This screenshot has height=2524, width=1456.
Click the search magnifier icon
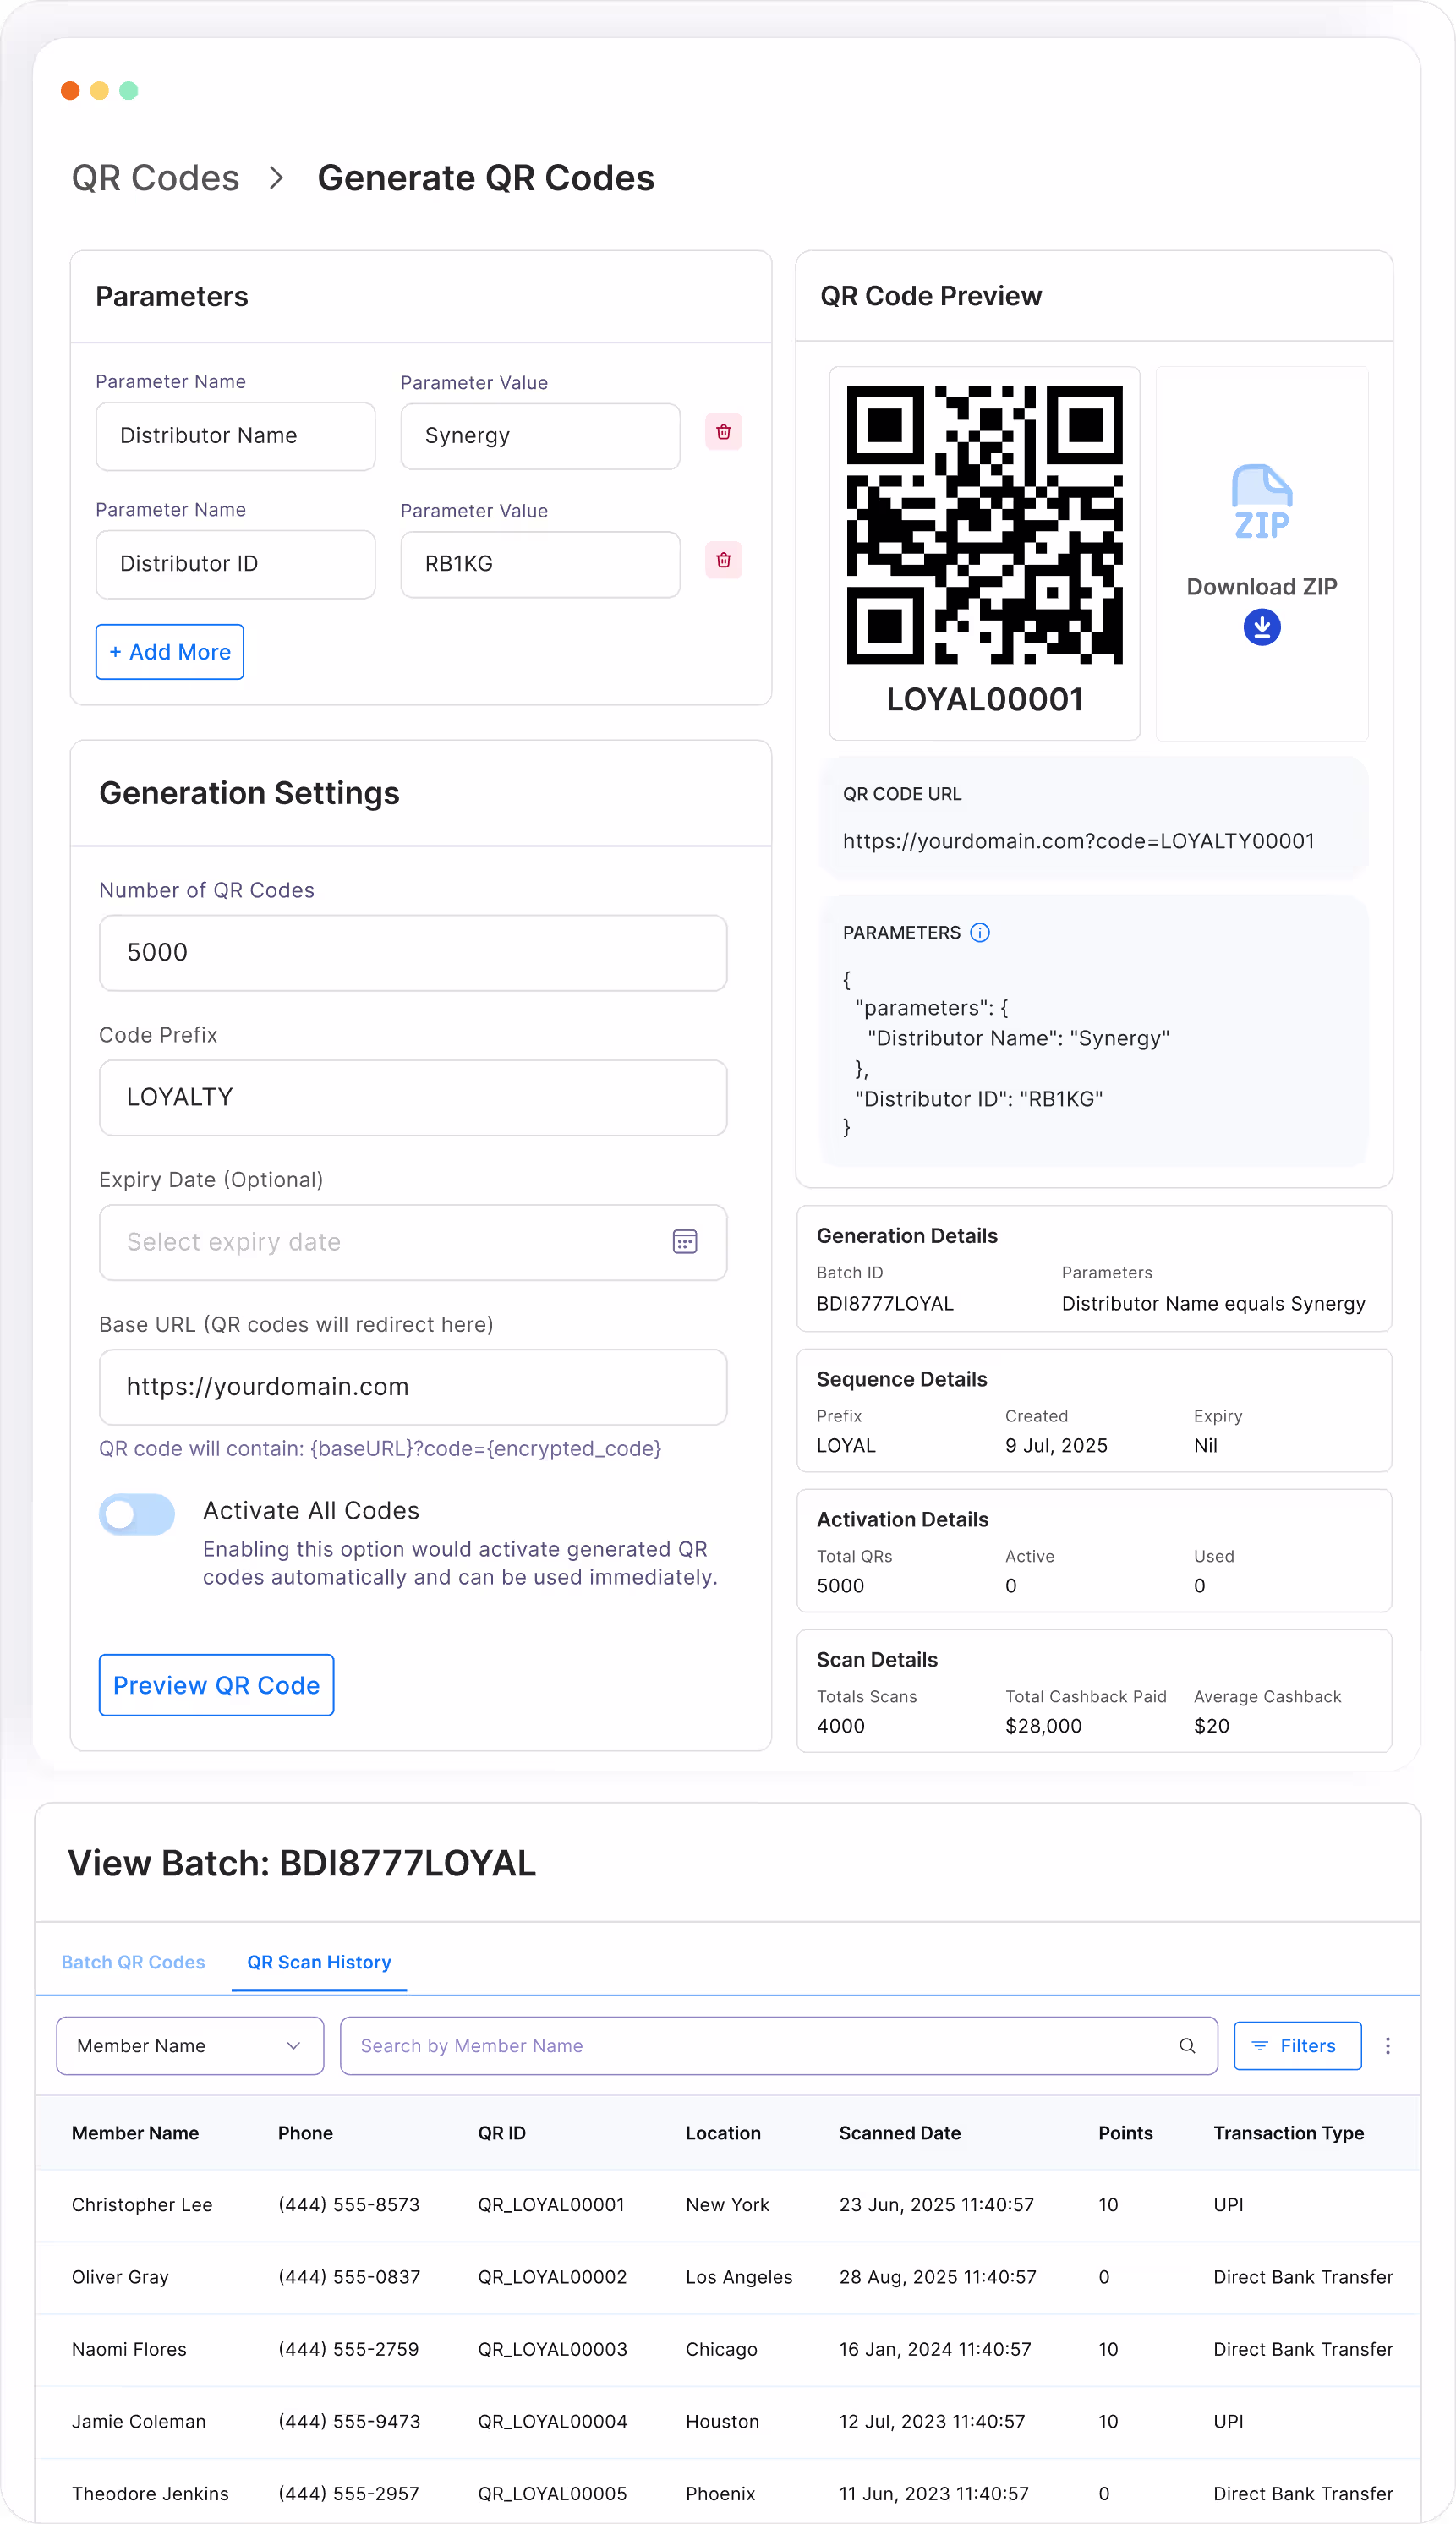(x=1186, y=2045)
